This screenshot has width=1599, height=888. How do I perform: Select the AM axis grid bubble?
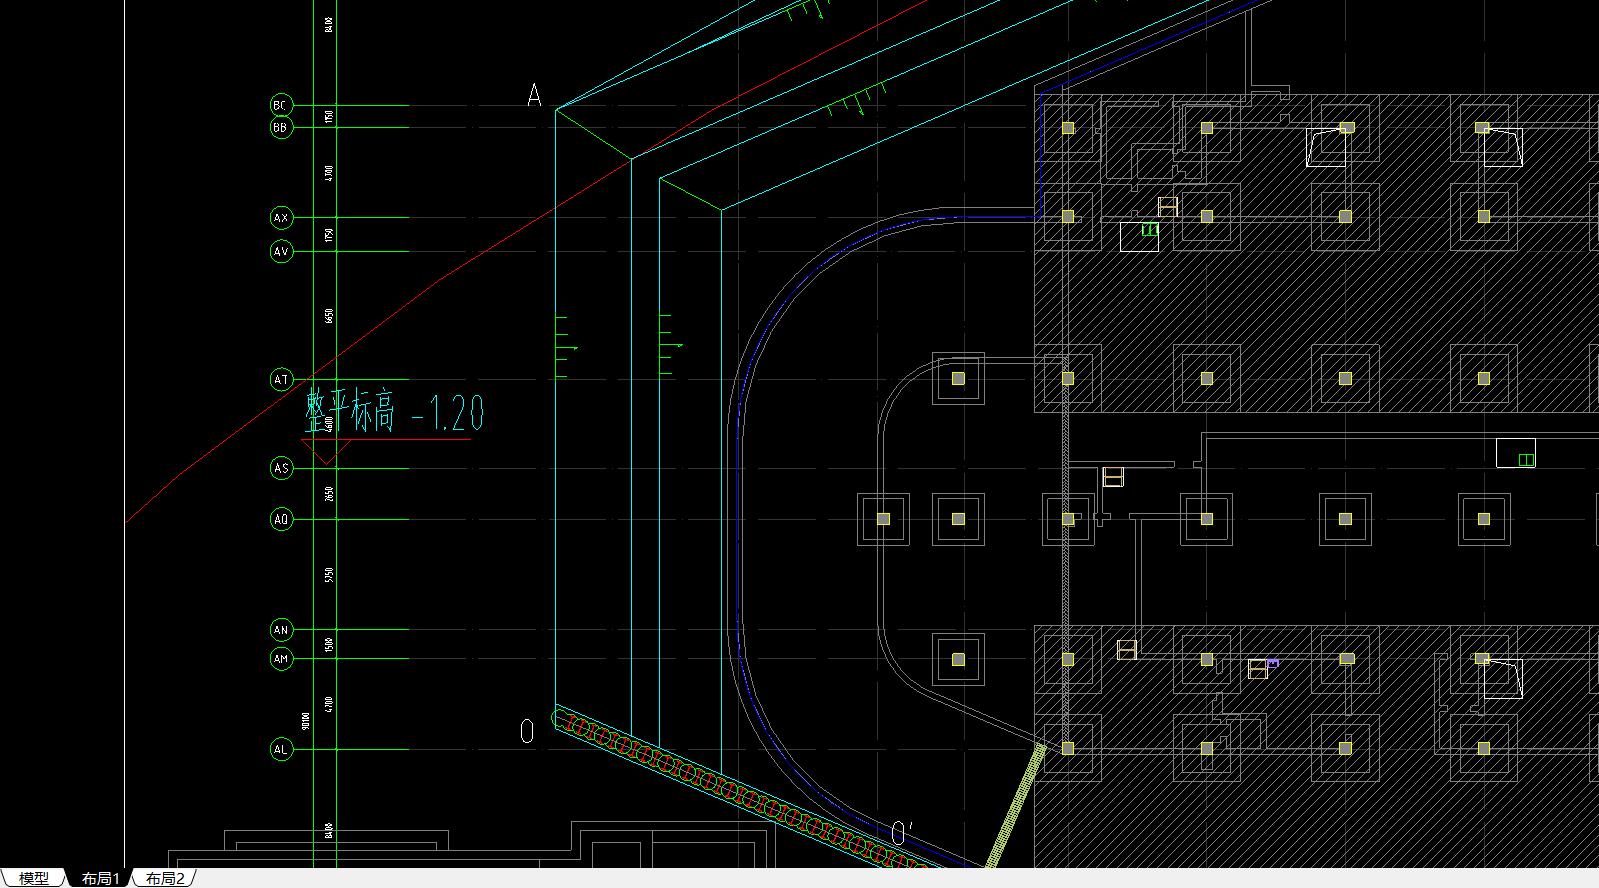[281, 659]
